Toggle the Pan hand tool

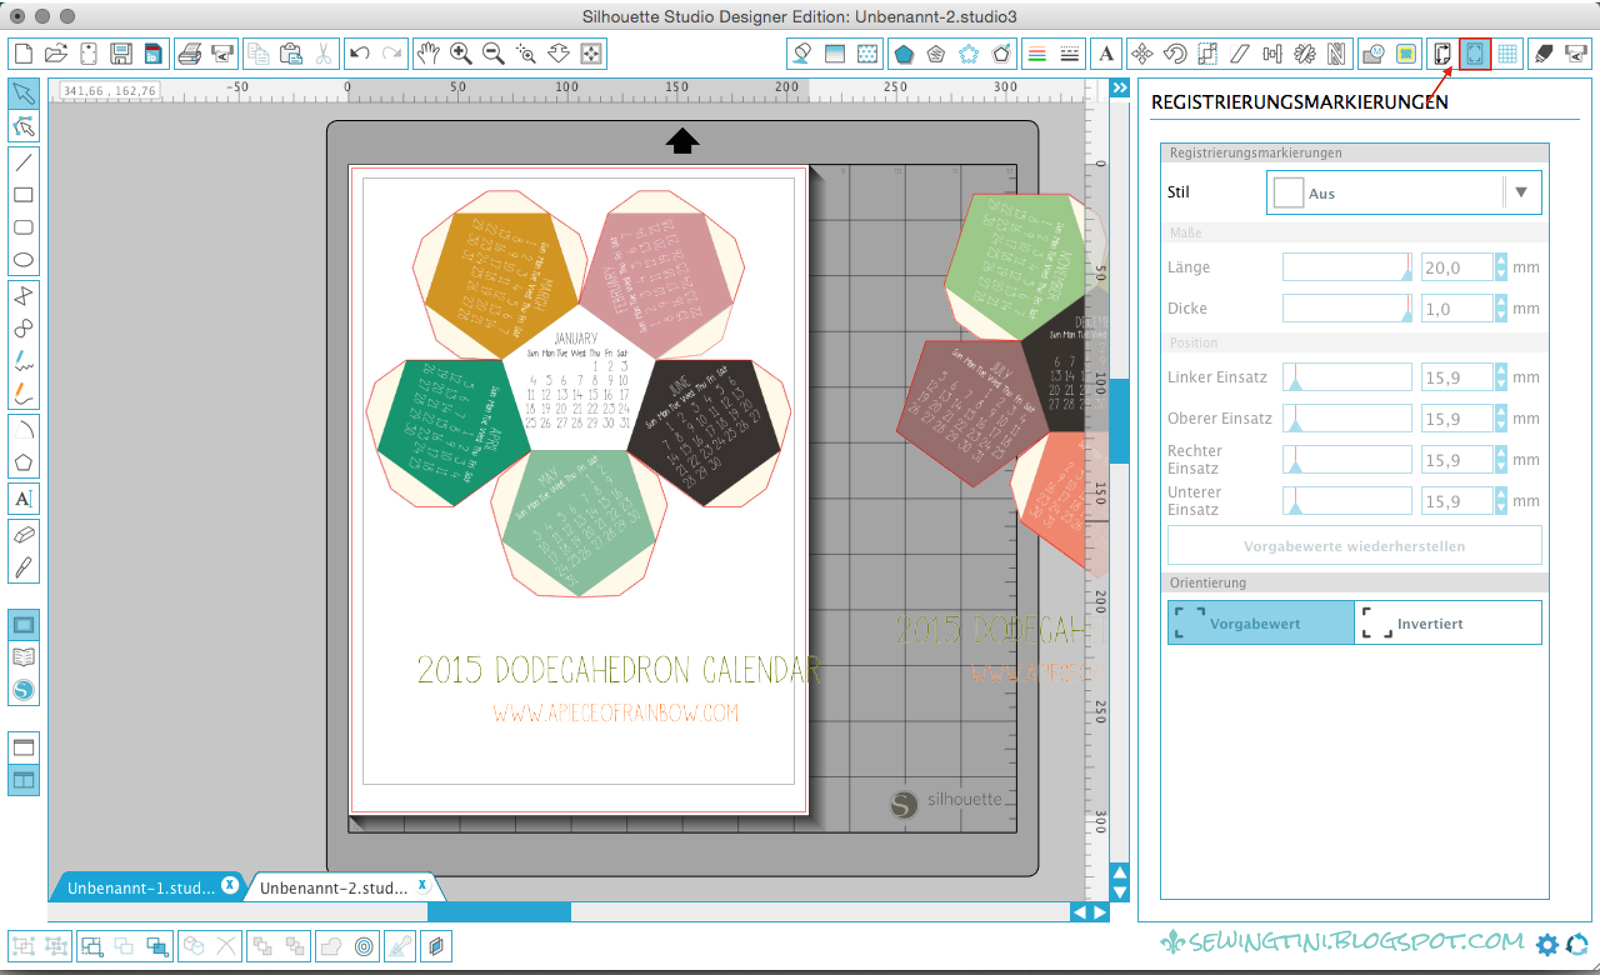[427, 53]
